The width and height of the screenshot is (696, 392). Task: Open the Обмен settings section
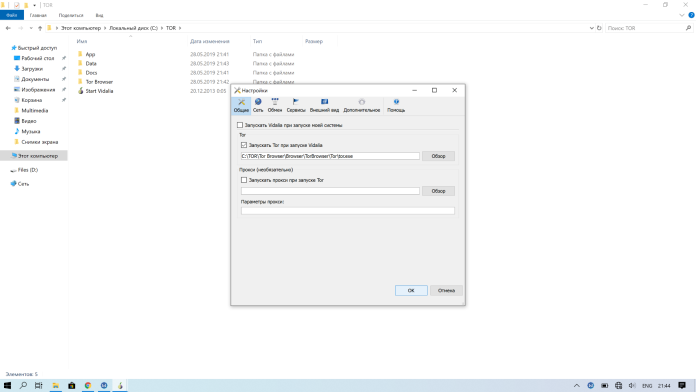pyautogui.click(x=275, y=105)
